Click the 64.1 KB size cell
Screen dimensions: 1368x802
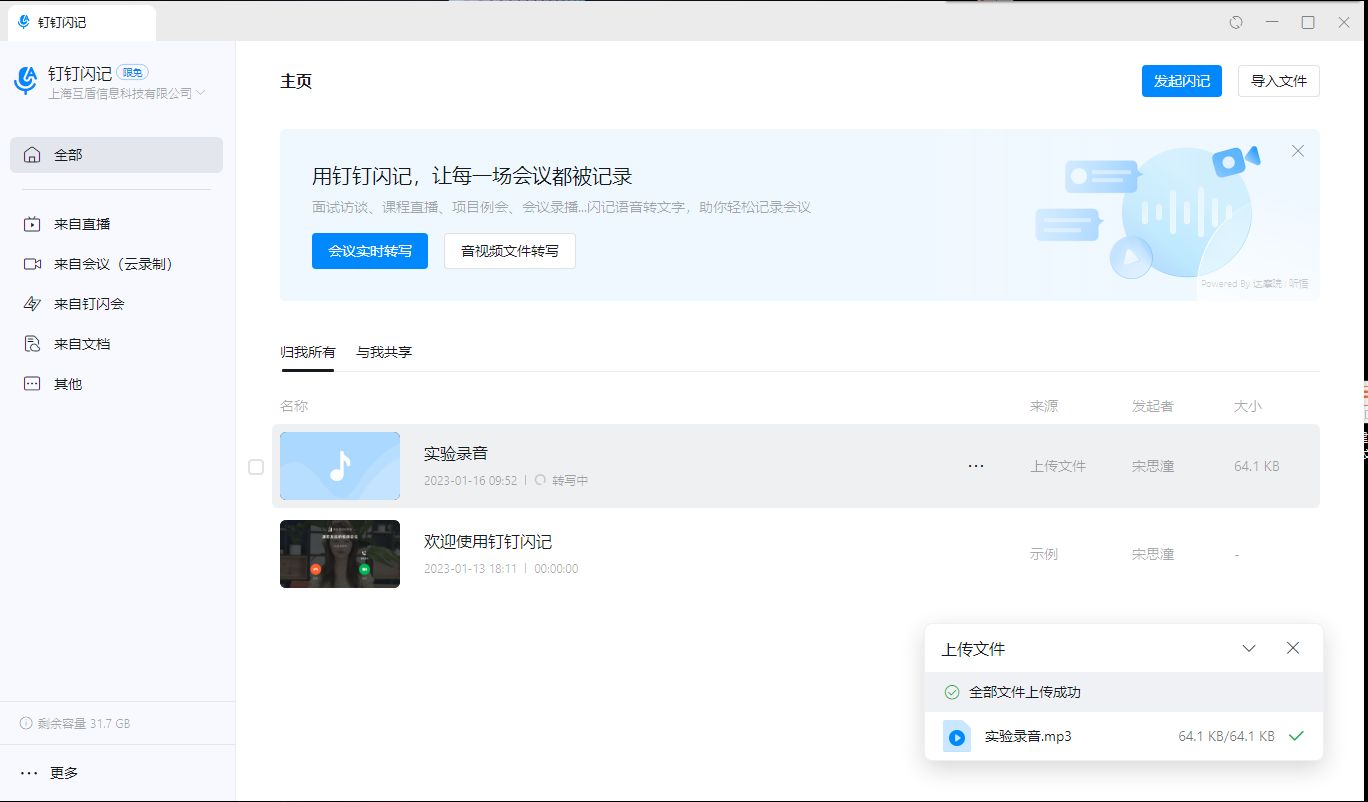[x=1257, y=466]
